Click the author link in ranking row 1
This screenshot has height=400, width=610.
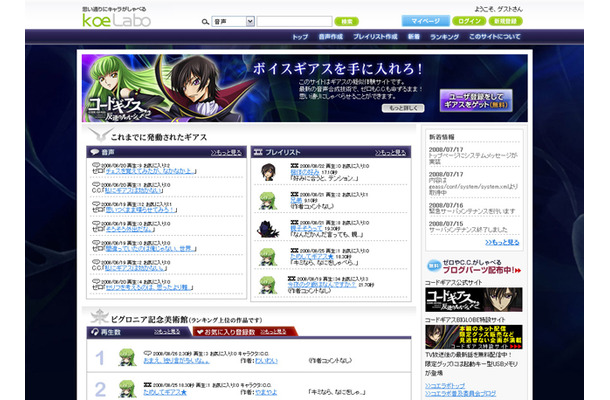[x=266, y=361]
